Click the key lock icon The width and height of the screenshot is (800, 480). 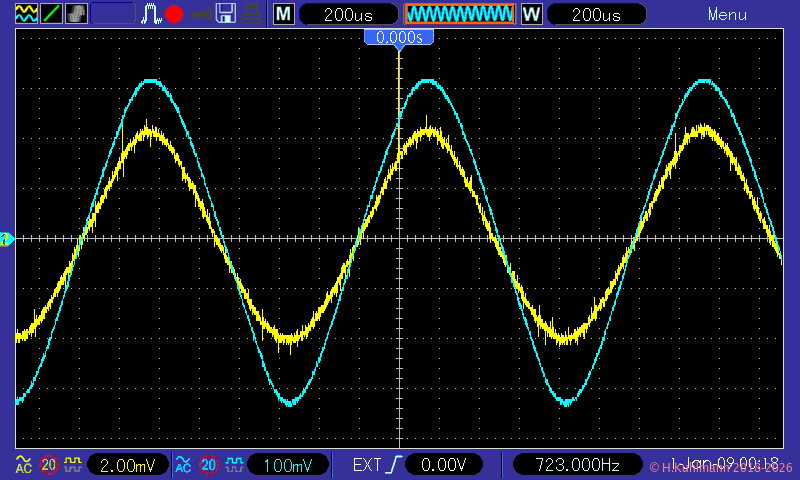(201, 14)
